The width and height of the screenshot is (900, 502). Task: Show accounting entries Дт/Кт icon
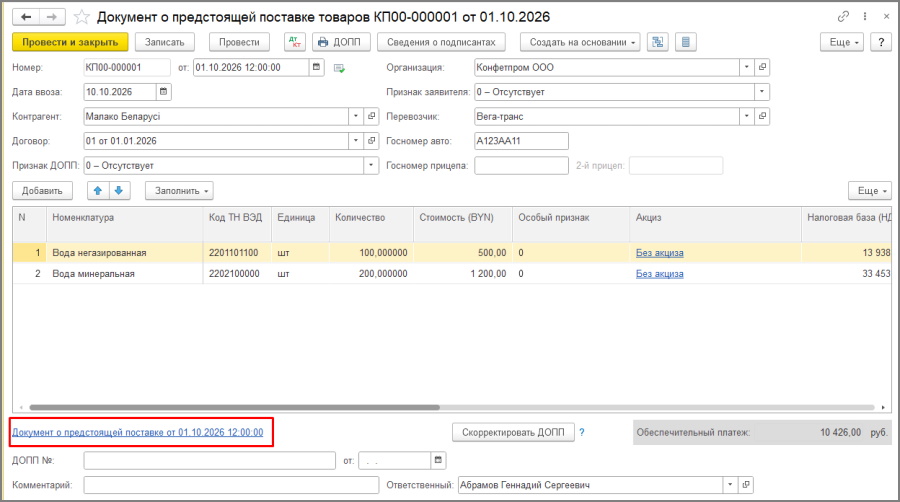[294, 42]
